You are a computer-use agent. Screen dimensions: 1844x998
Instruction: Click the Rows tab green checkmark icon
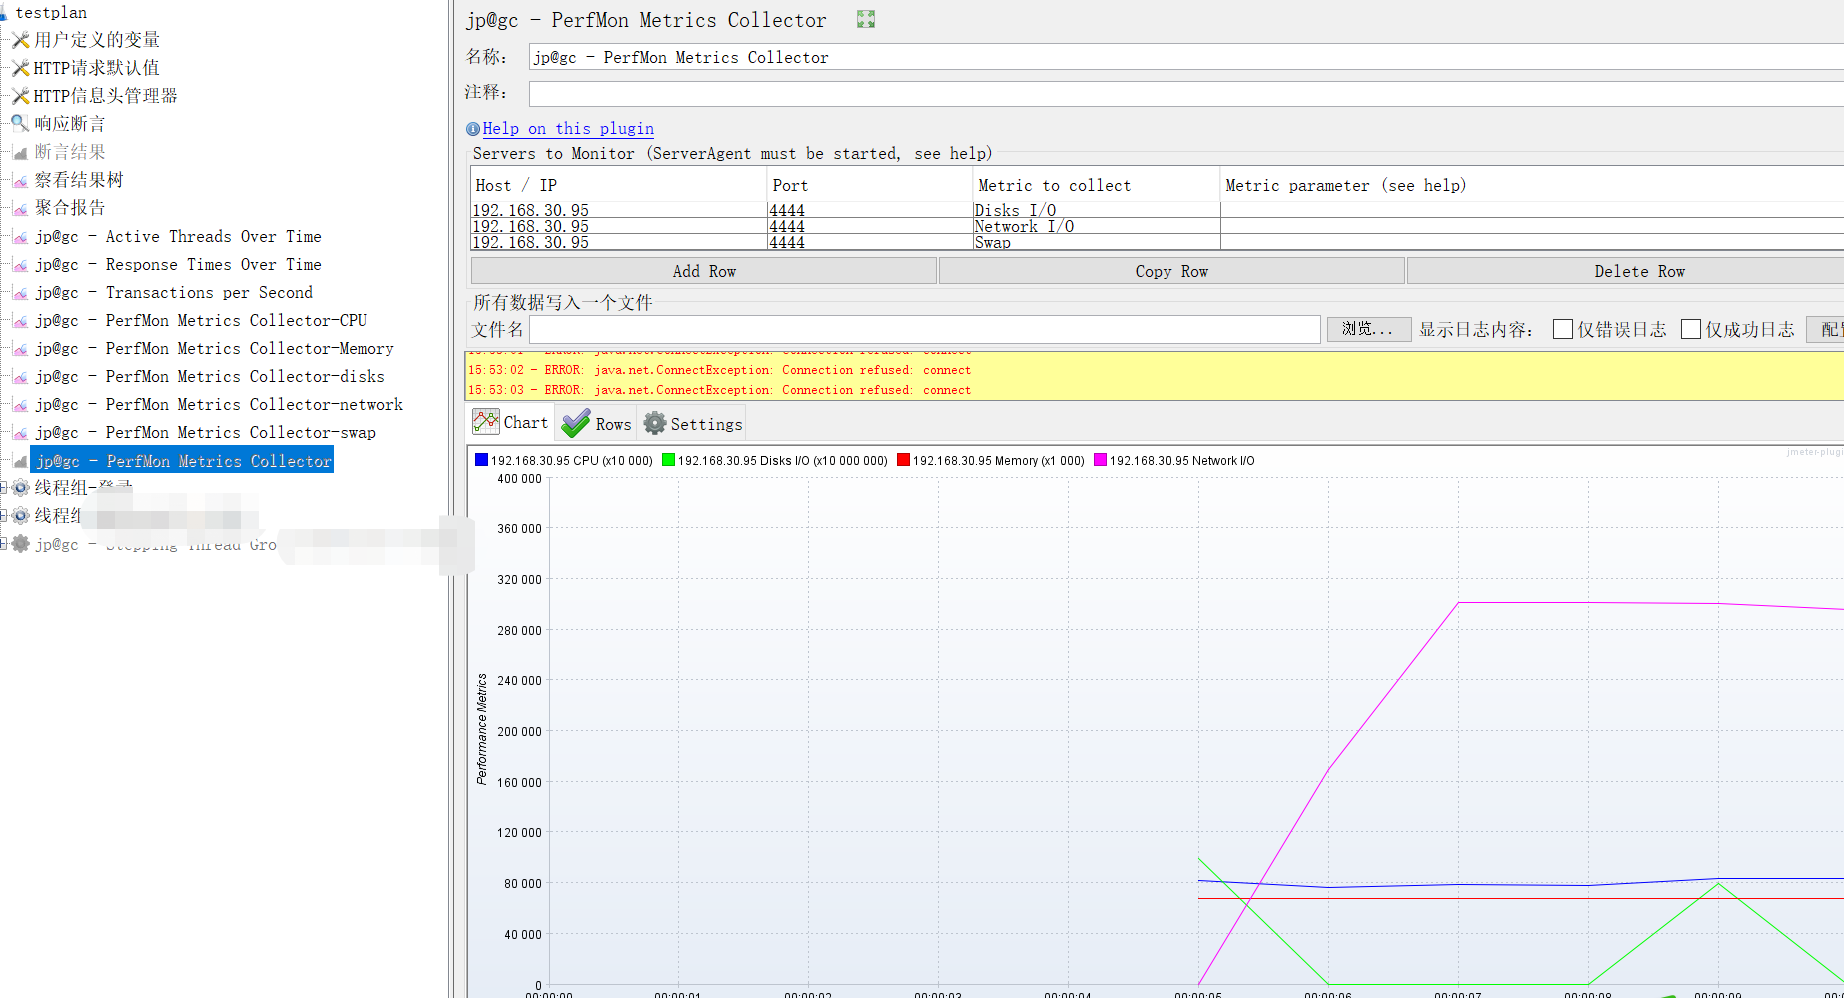click(576, 423)
